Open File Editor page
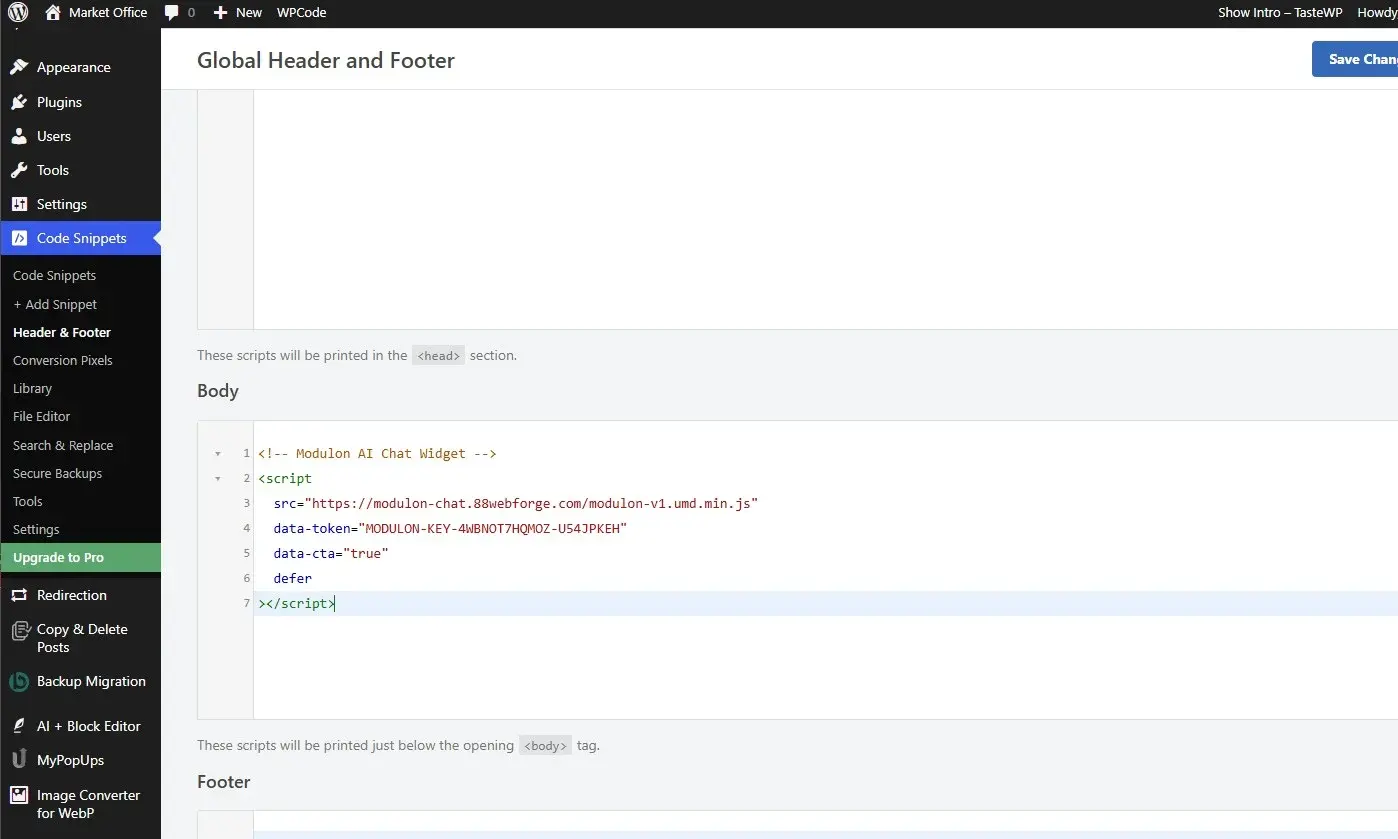The height and width of the screenshot is (839, 1398). coord(41,416)
